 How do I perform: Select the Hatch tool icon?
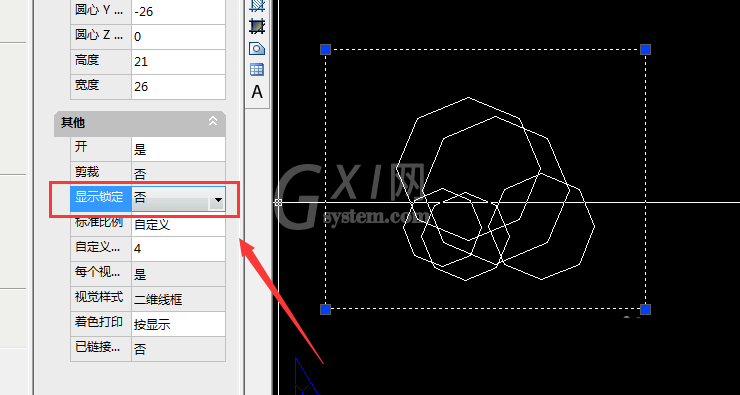coord(257,5)
